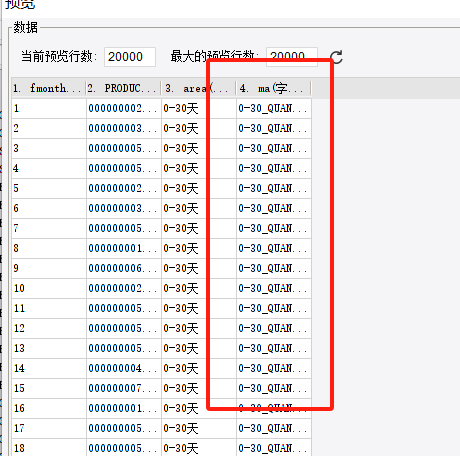This screenshot has height=456, width=460.
Task: Click the refresh preview icon
Action: coord(337,57)
